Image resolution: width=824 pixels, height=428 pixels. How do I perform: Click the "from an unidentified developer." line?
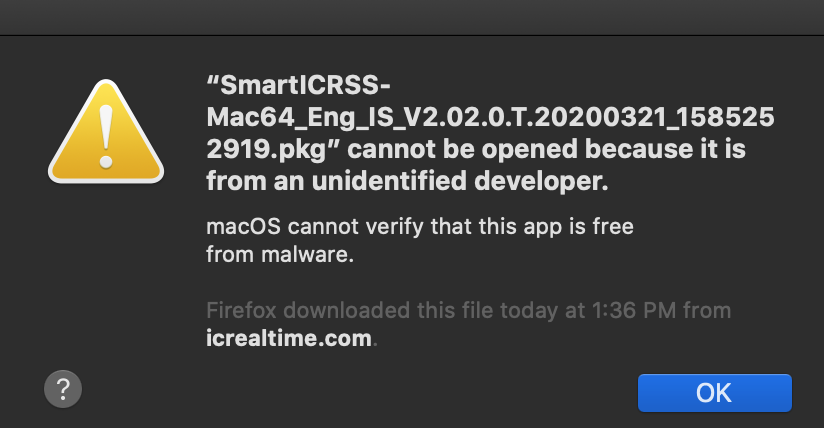pos(407,181)
